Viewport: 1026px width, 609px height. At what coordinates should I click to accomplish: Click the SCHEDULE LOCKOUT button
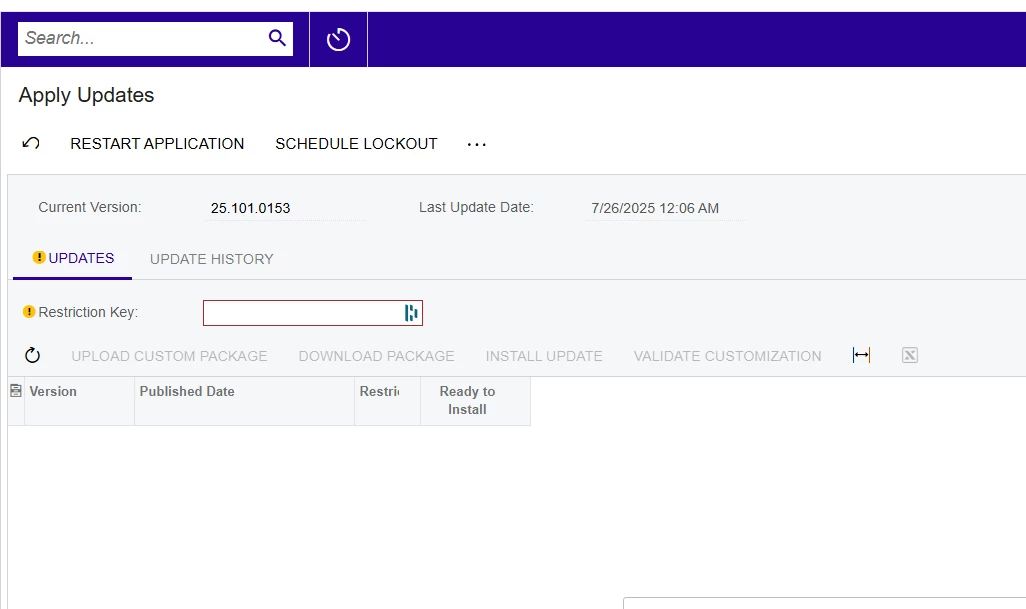[x=356, y=144]
